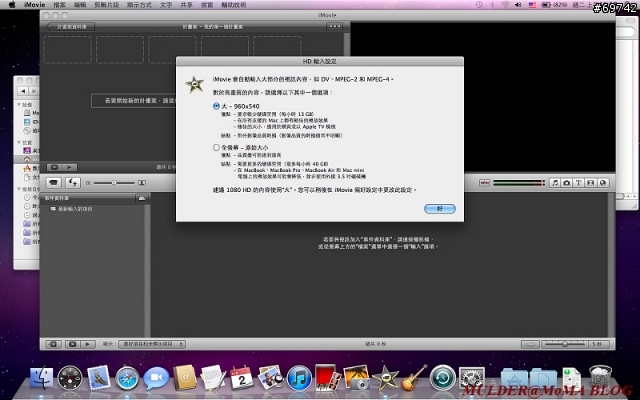
Task: Collapse the 裝置 section in Finder sidebar
Action: 19,105
